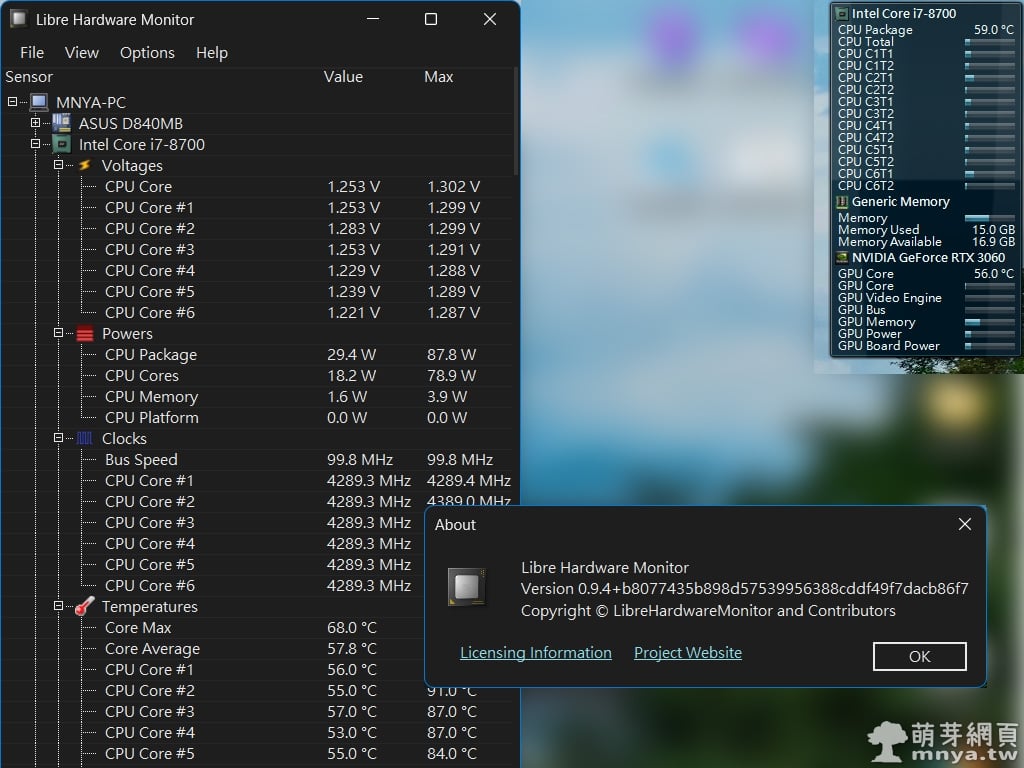1024x768 pixels.
Task: Expand the ASUS D840MB node
Action: pyautogui.click(x=35, y=123)
